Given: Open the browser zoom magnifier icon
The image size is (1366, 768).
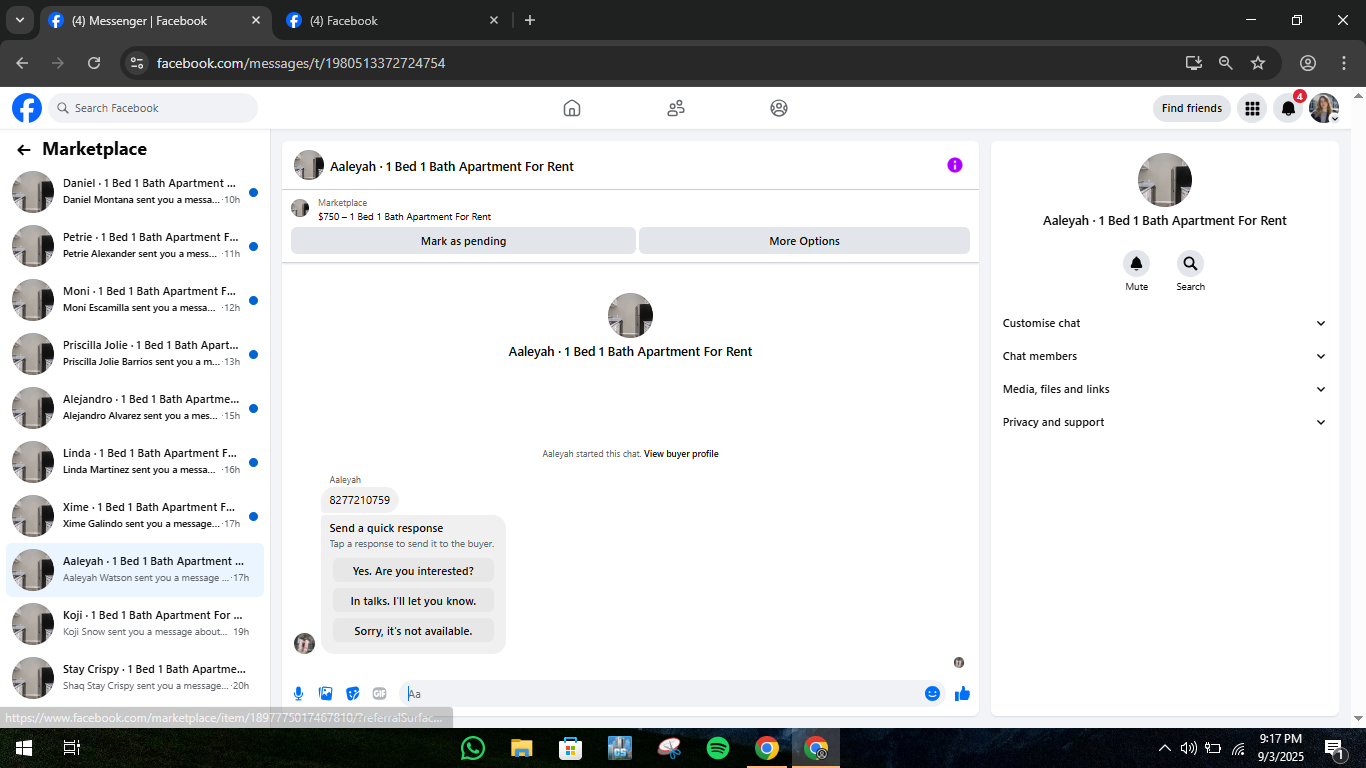Looking at the screenshot, I should pos(1225,63).
